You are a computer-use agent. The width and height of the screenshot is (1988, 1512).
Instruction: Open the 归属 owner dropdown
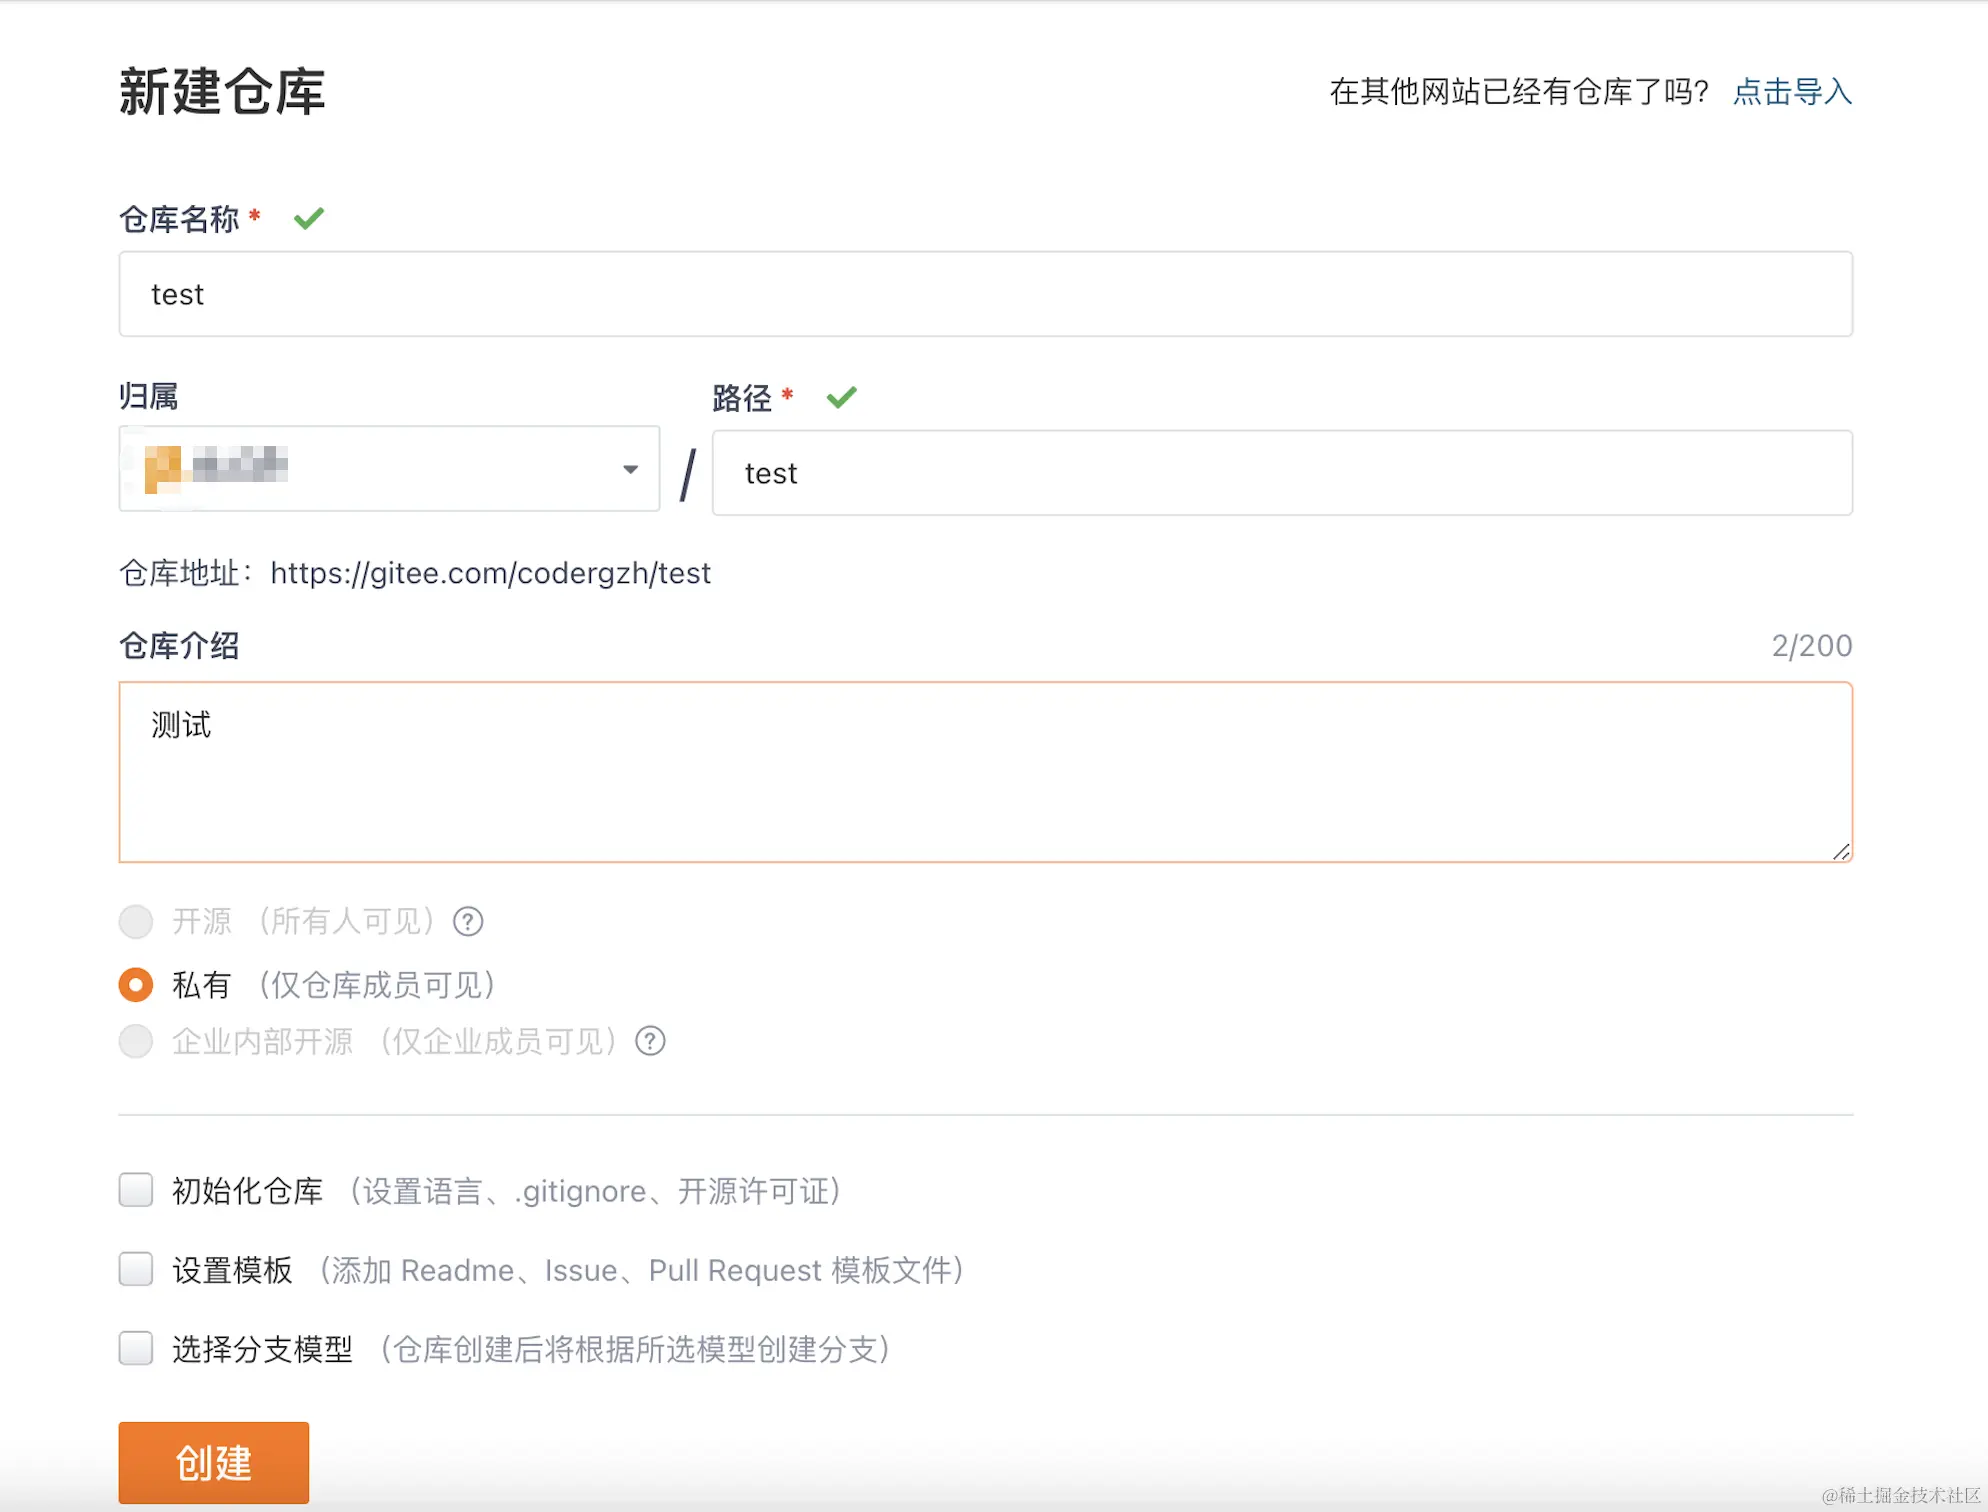[390, 468]
